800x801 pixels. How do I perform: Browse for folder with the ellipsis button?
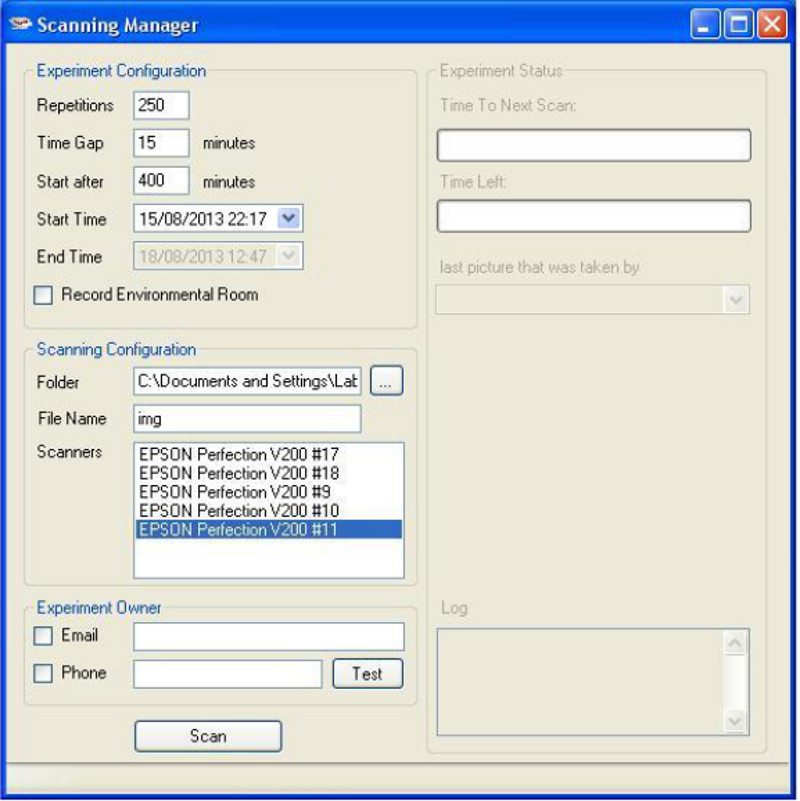pos(386,381)
